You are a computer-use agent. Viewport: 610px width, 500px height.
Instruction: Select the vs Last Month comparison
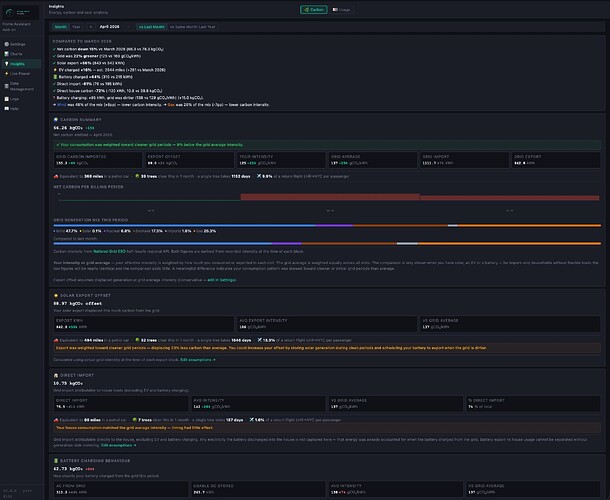(x=151, y=27)
